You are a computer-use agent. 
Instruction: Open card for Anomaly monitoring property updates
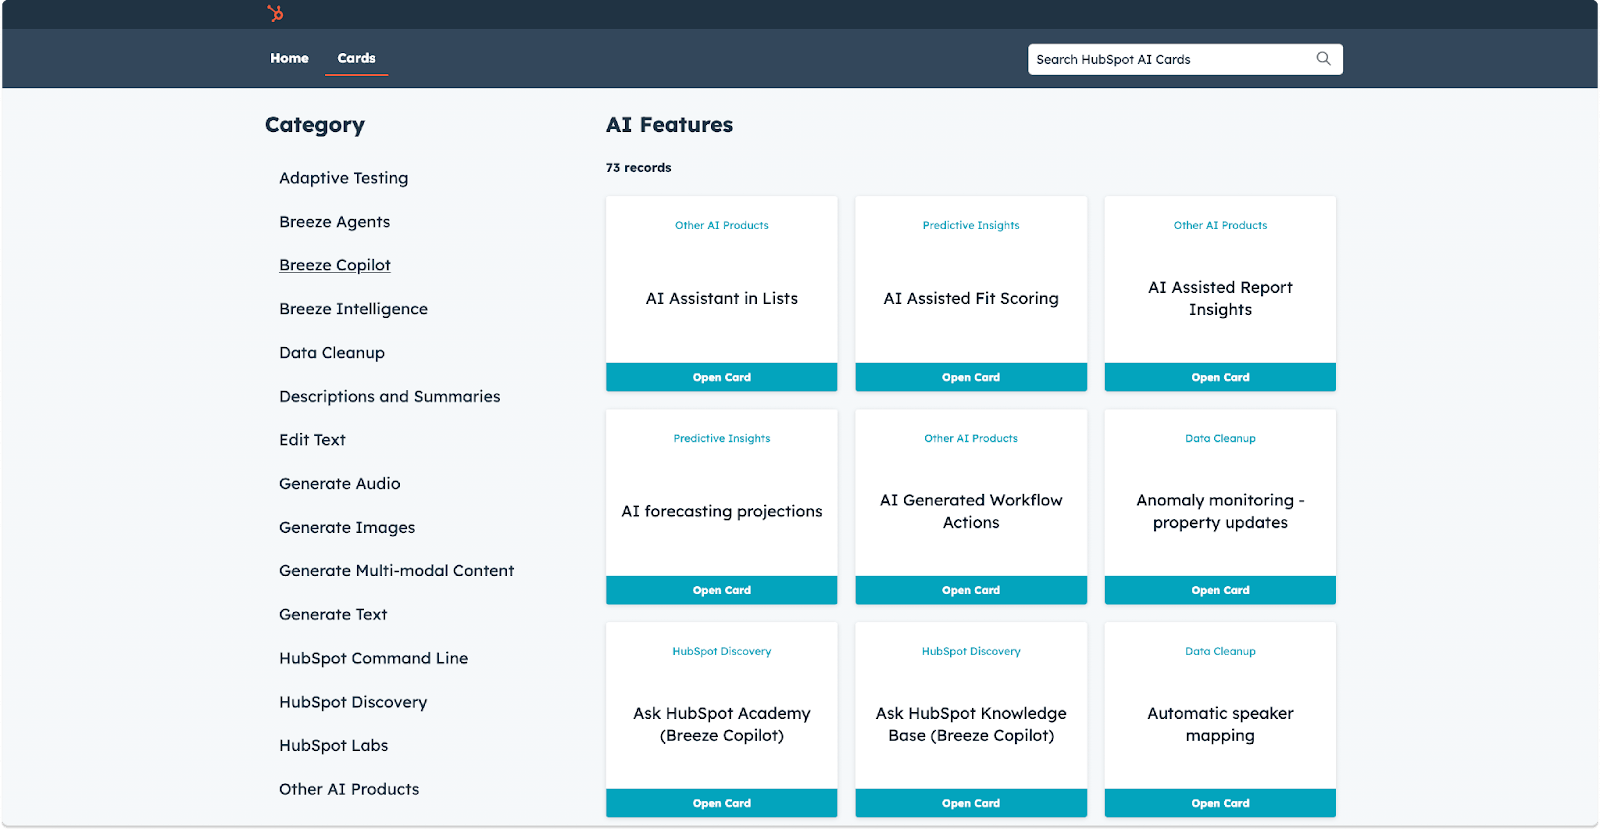click(1219, 590)
